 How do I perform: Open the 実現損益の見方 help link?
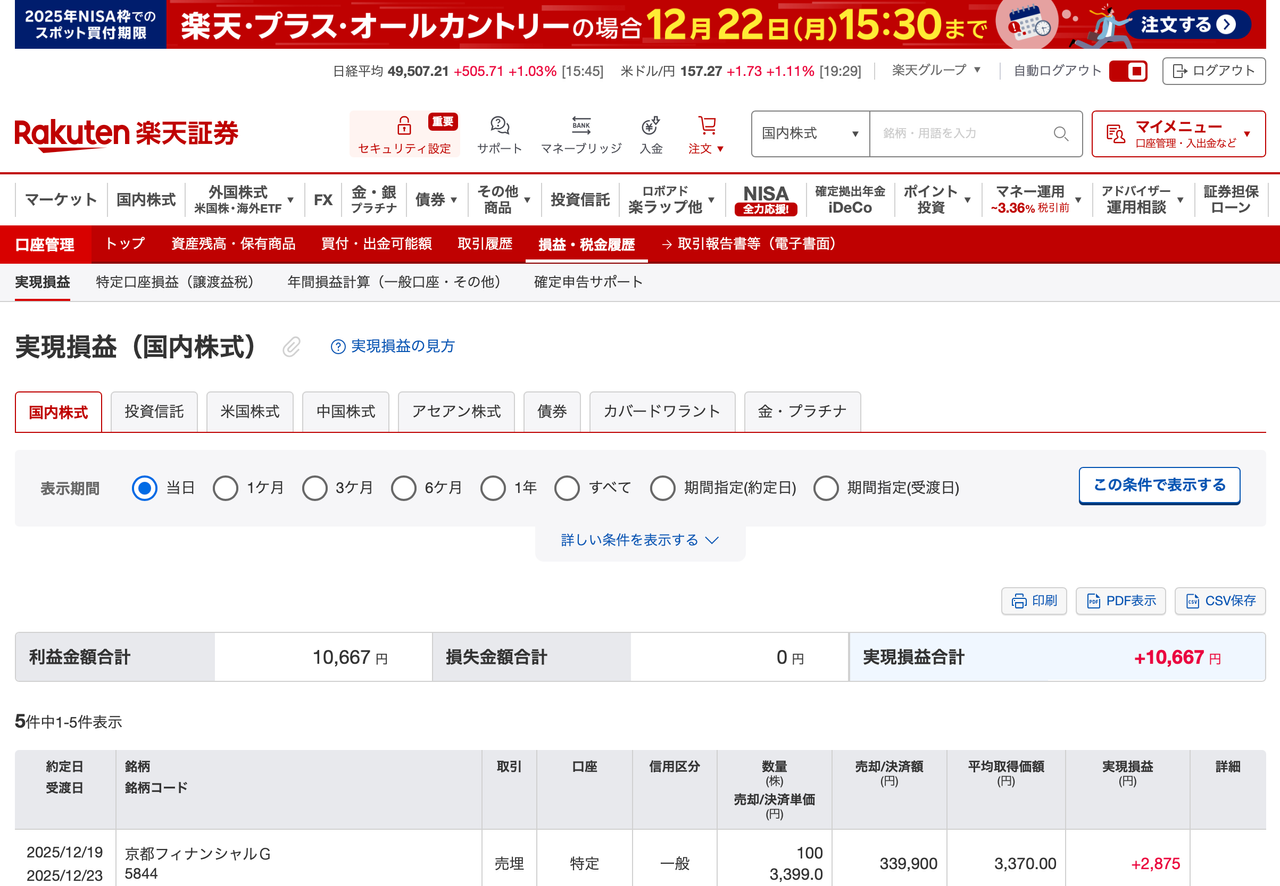[x=396, y=346]
